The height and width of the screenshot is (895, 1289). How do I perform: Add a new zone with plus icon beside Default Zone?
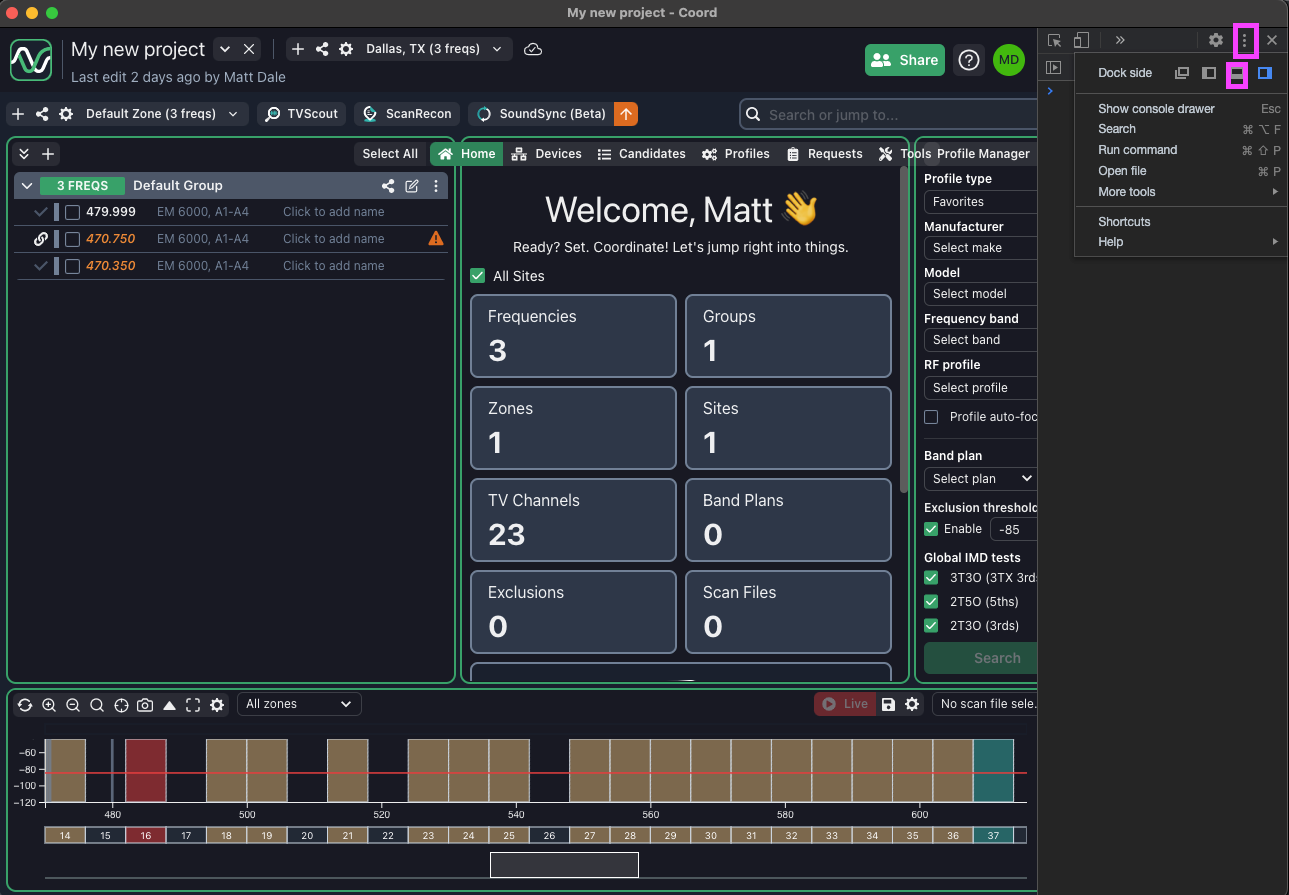(x=18, y=114)
